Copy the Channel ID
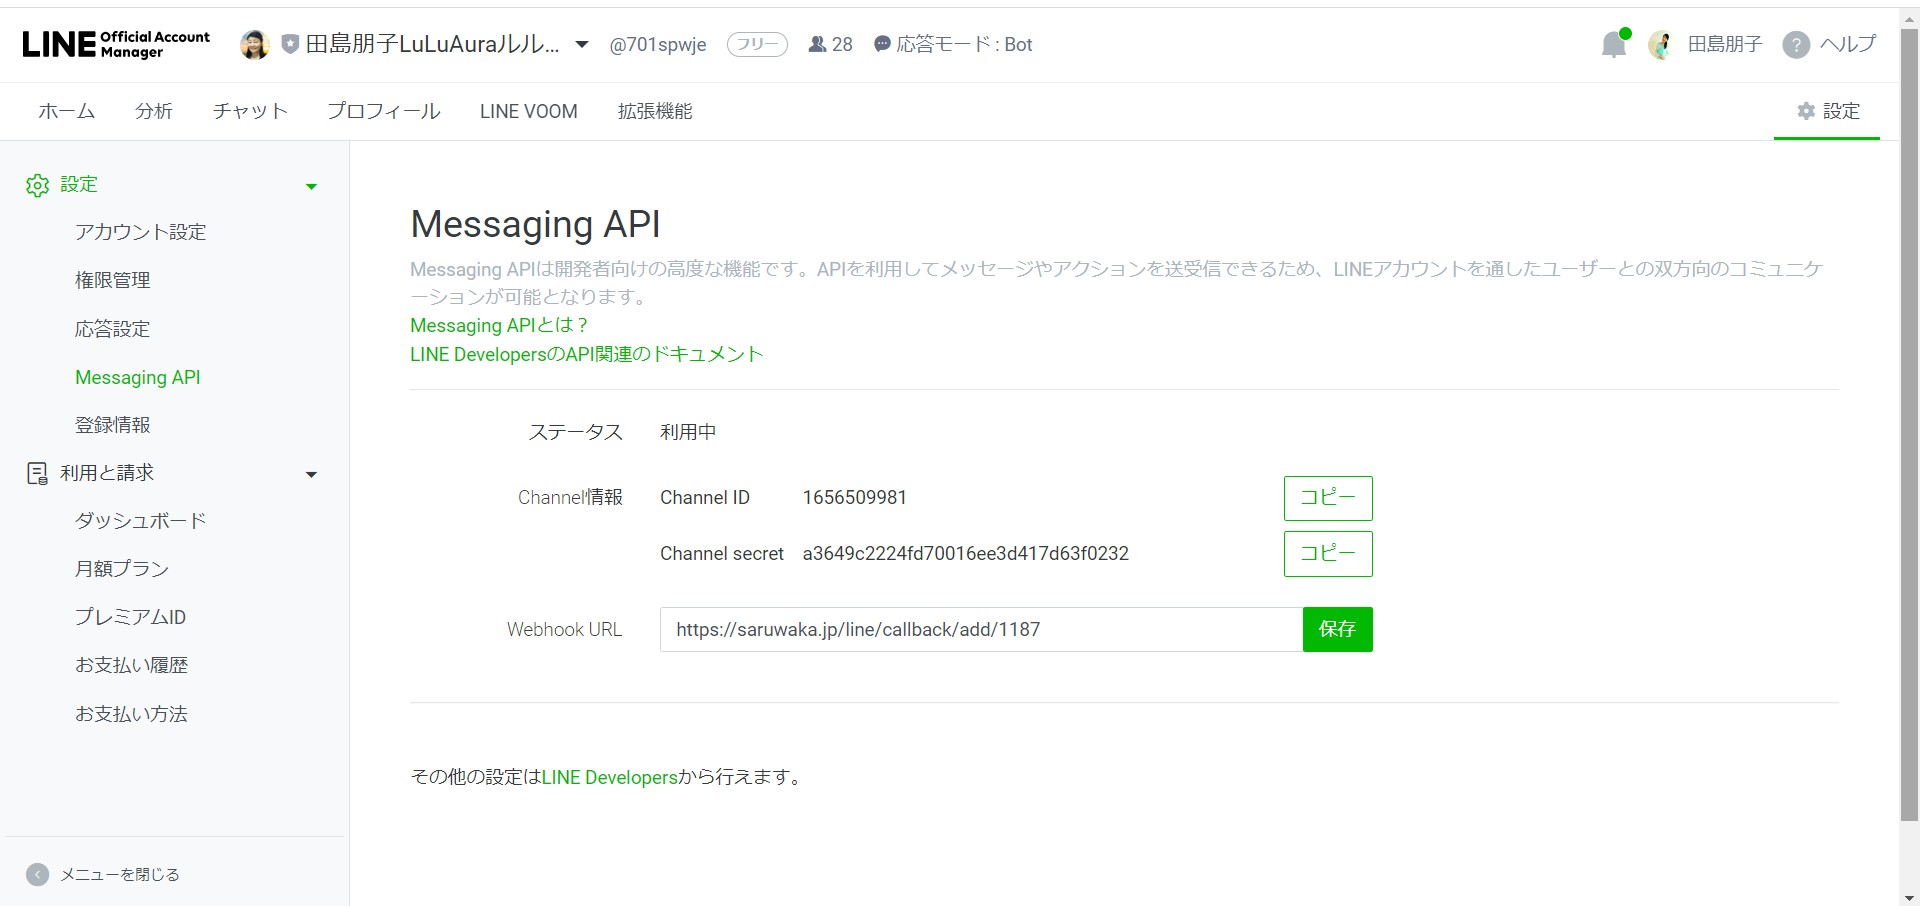Viewport: 1920px width, 906px height. pyautogui.click(x=1328, y=498)
